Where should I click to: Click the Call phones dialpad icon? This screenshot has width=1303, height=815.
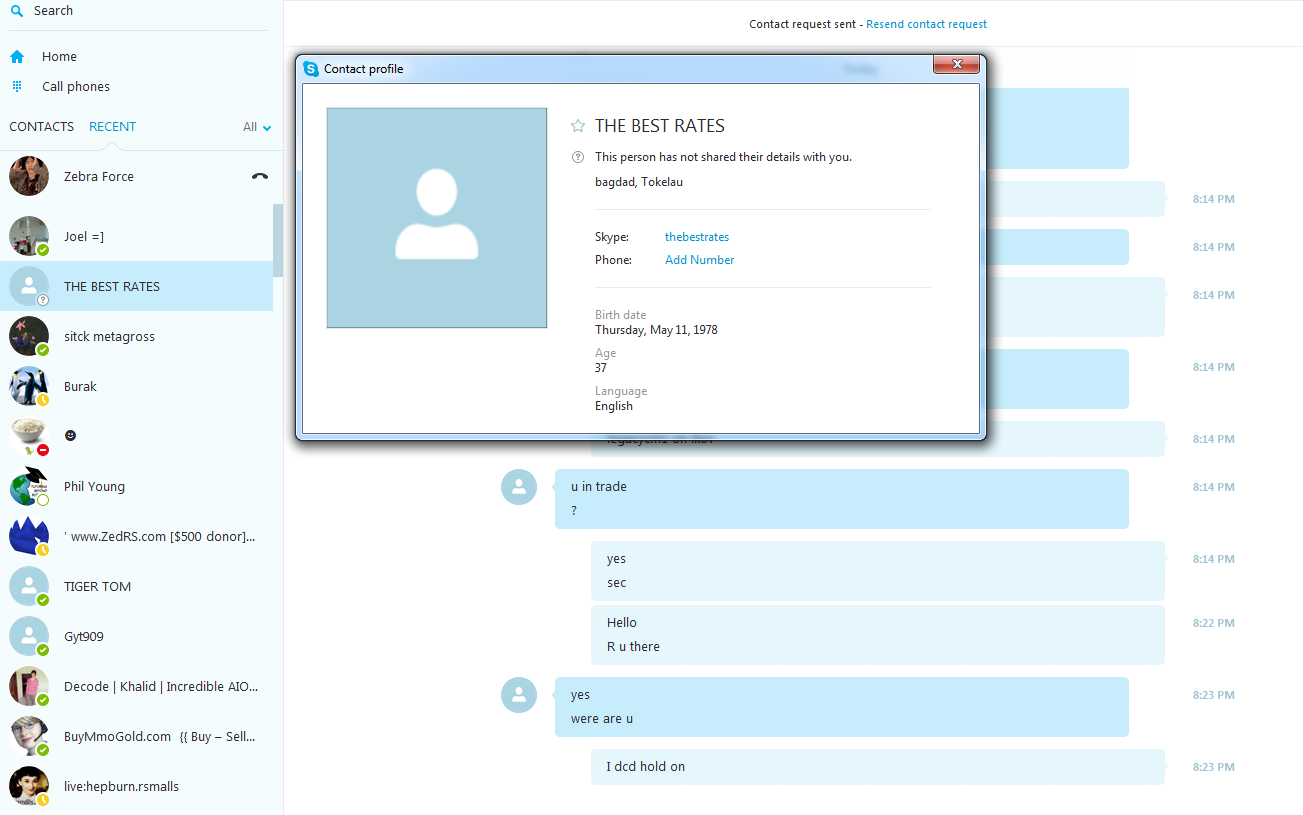click(x=17, y=87)
